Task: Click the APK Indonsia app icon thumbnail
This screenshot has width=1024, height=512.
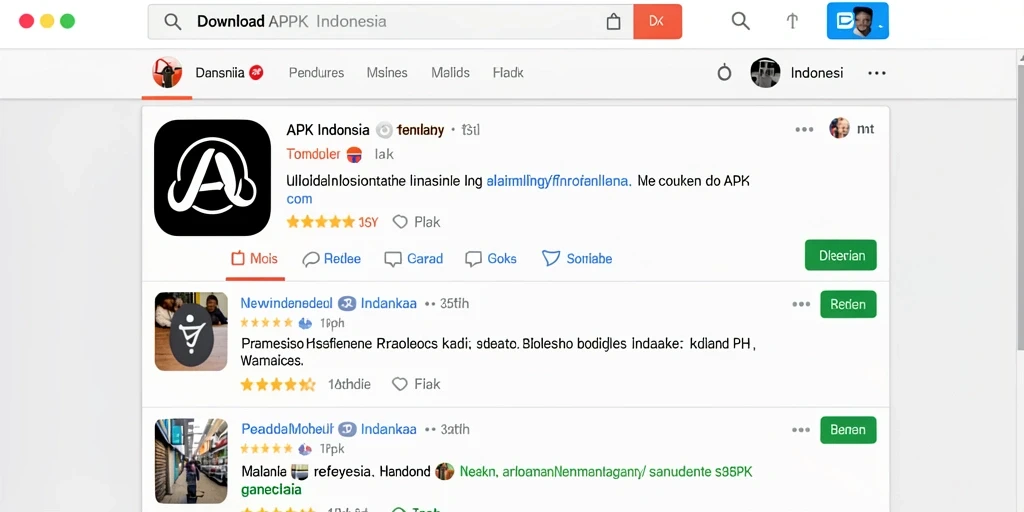Action: pyautogui.click(x=212, y=178)
